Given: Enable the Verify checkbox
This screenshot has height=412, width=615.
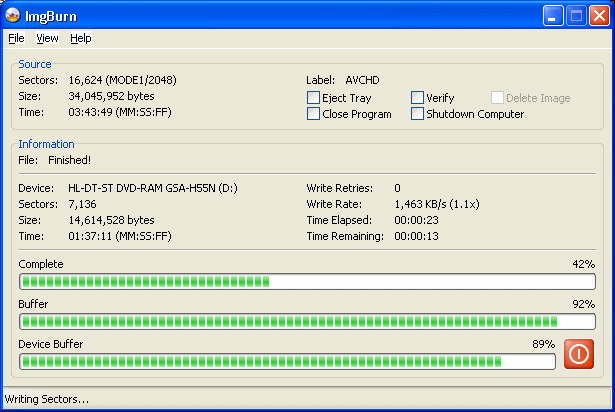Looking at the screenshot, I should click(x=417, y=97).
